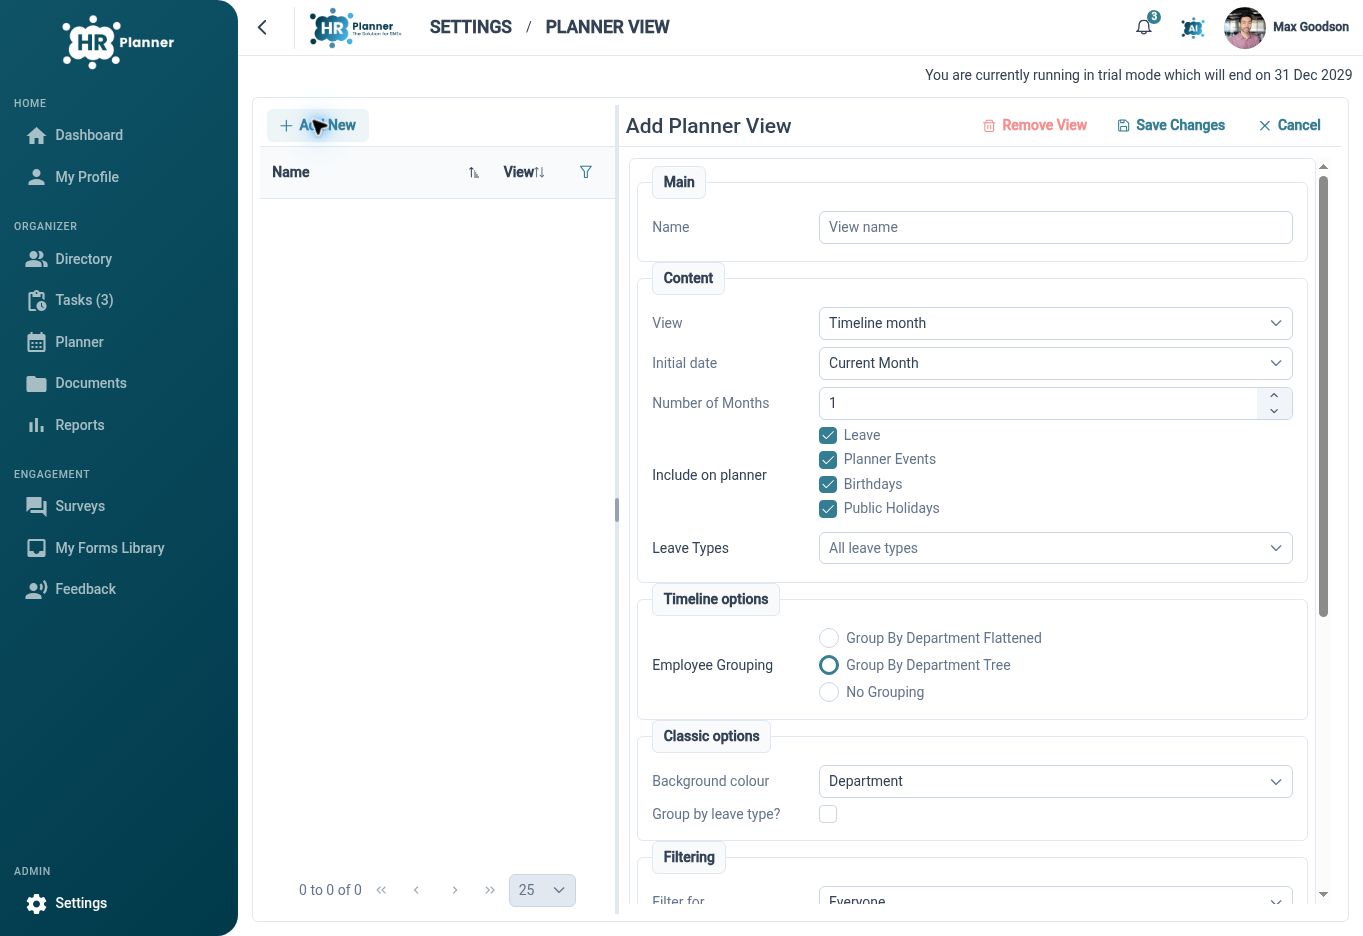Sort the list by Name column icon

474,172
